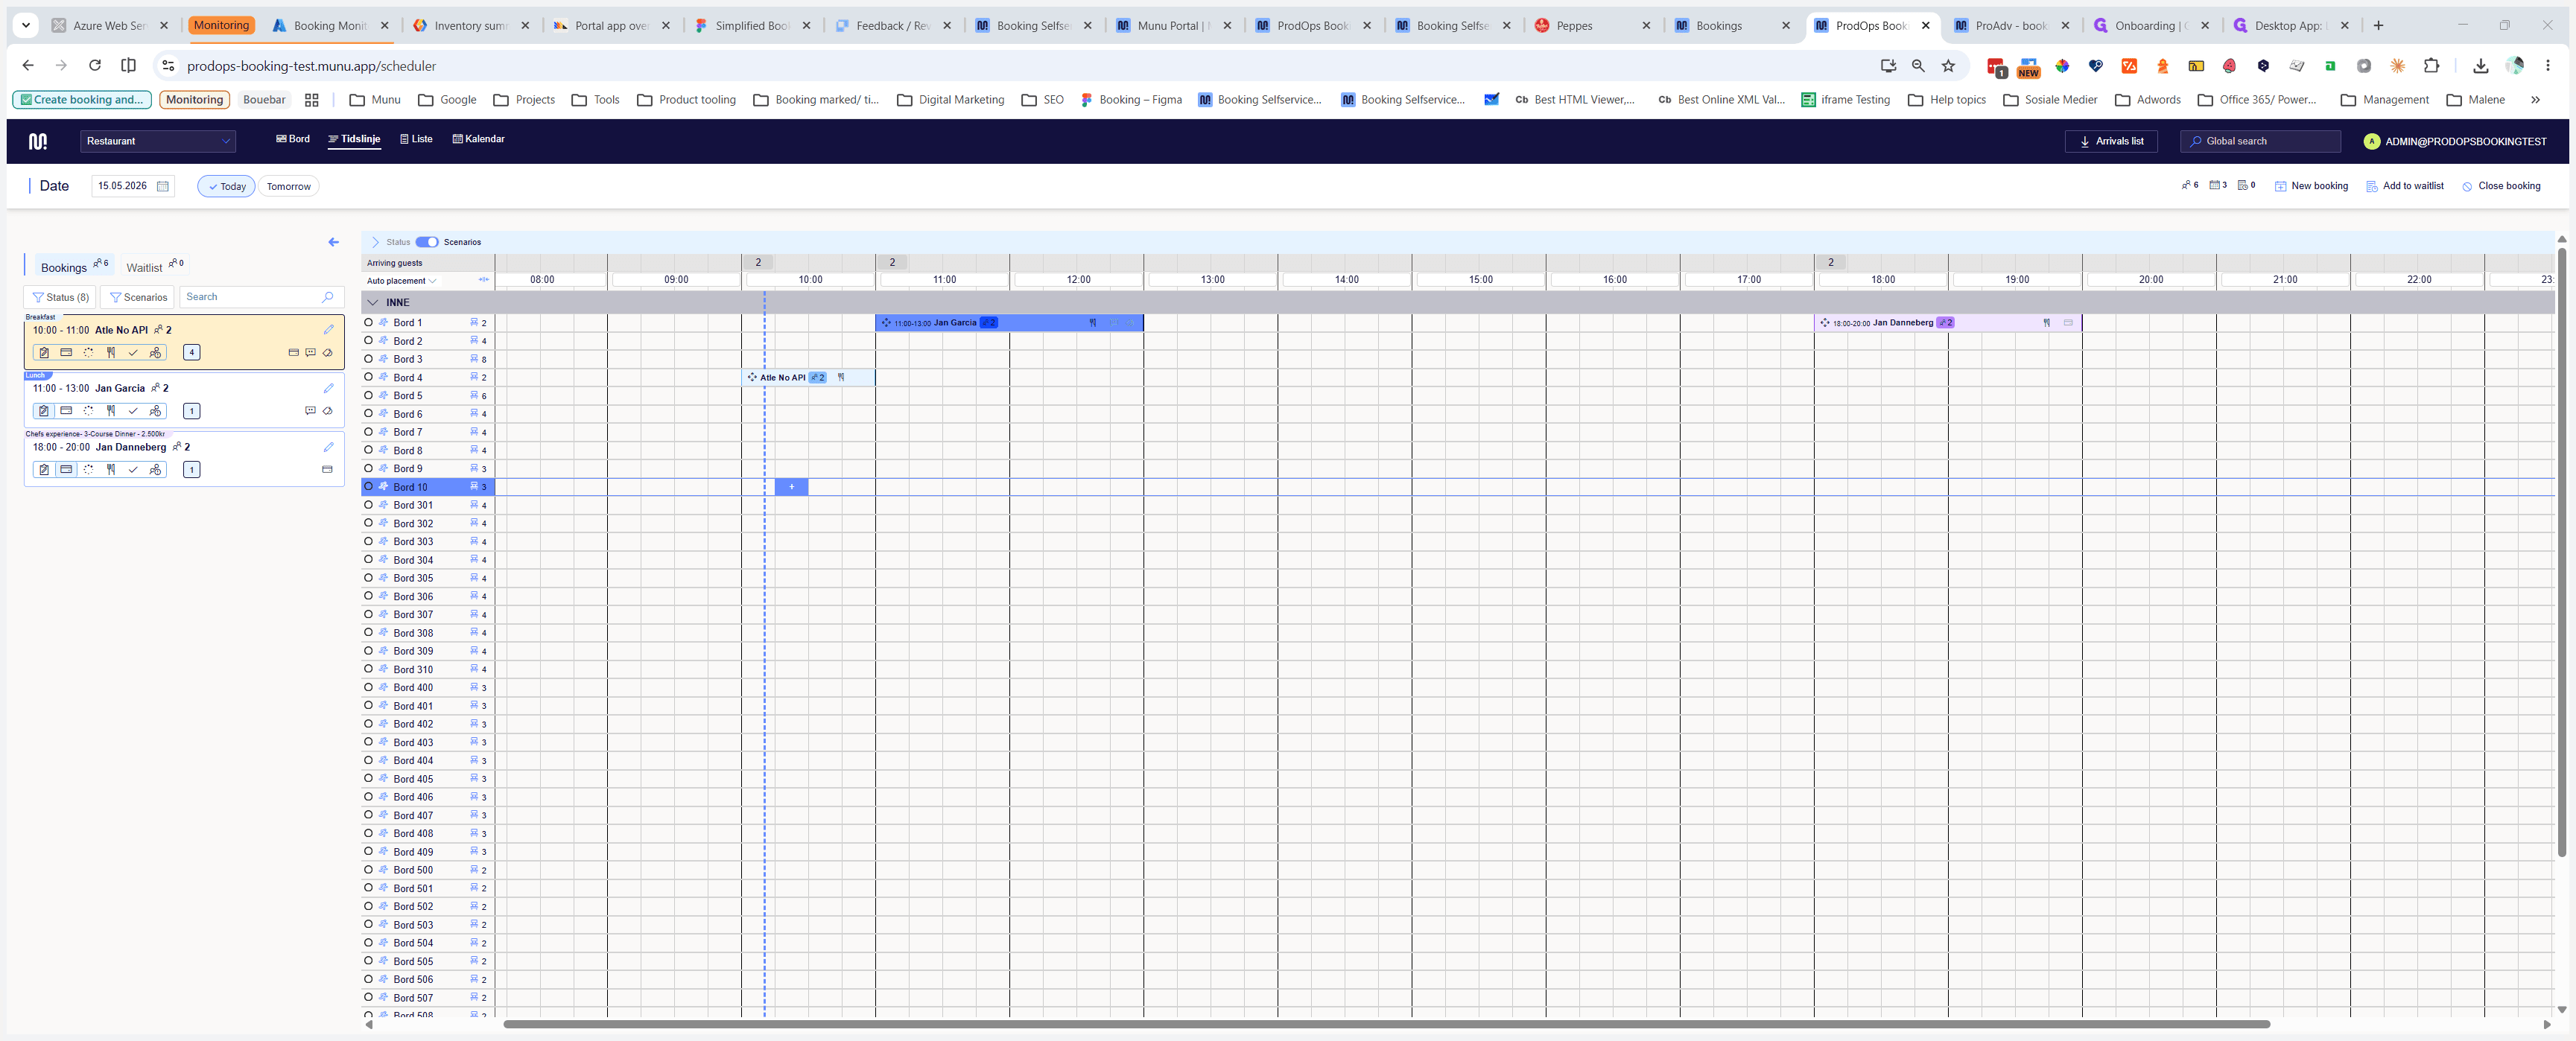Open Status (8) filter
2576x1041 pixels.
click(60, 297)
